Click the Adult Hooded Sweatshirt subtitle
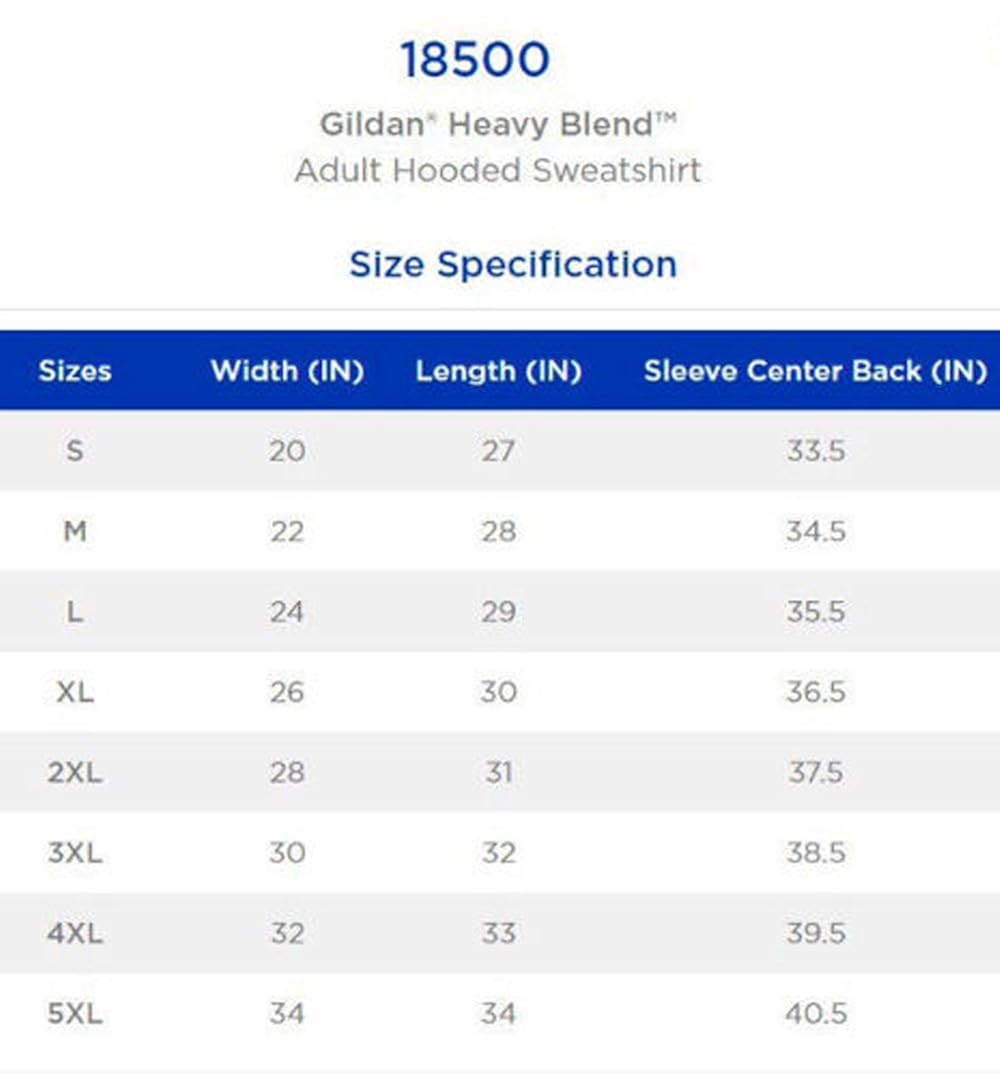 (498, 170)
